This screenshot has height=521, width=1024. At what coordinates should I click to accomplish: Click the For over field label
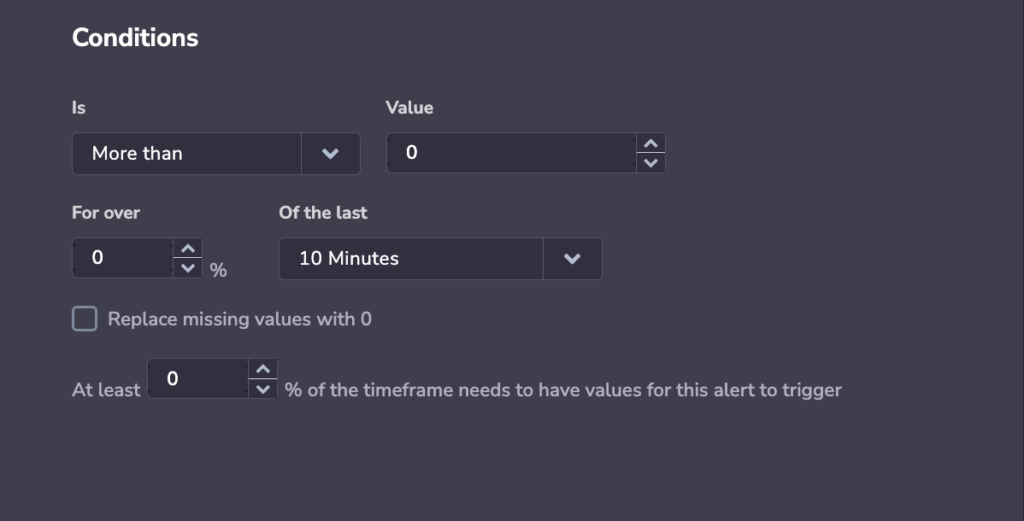click(x=106, y=212)
